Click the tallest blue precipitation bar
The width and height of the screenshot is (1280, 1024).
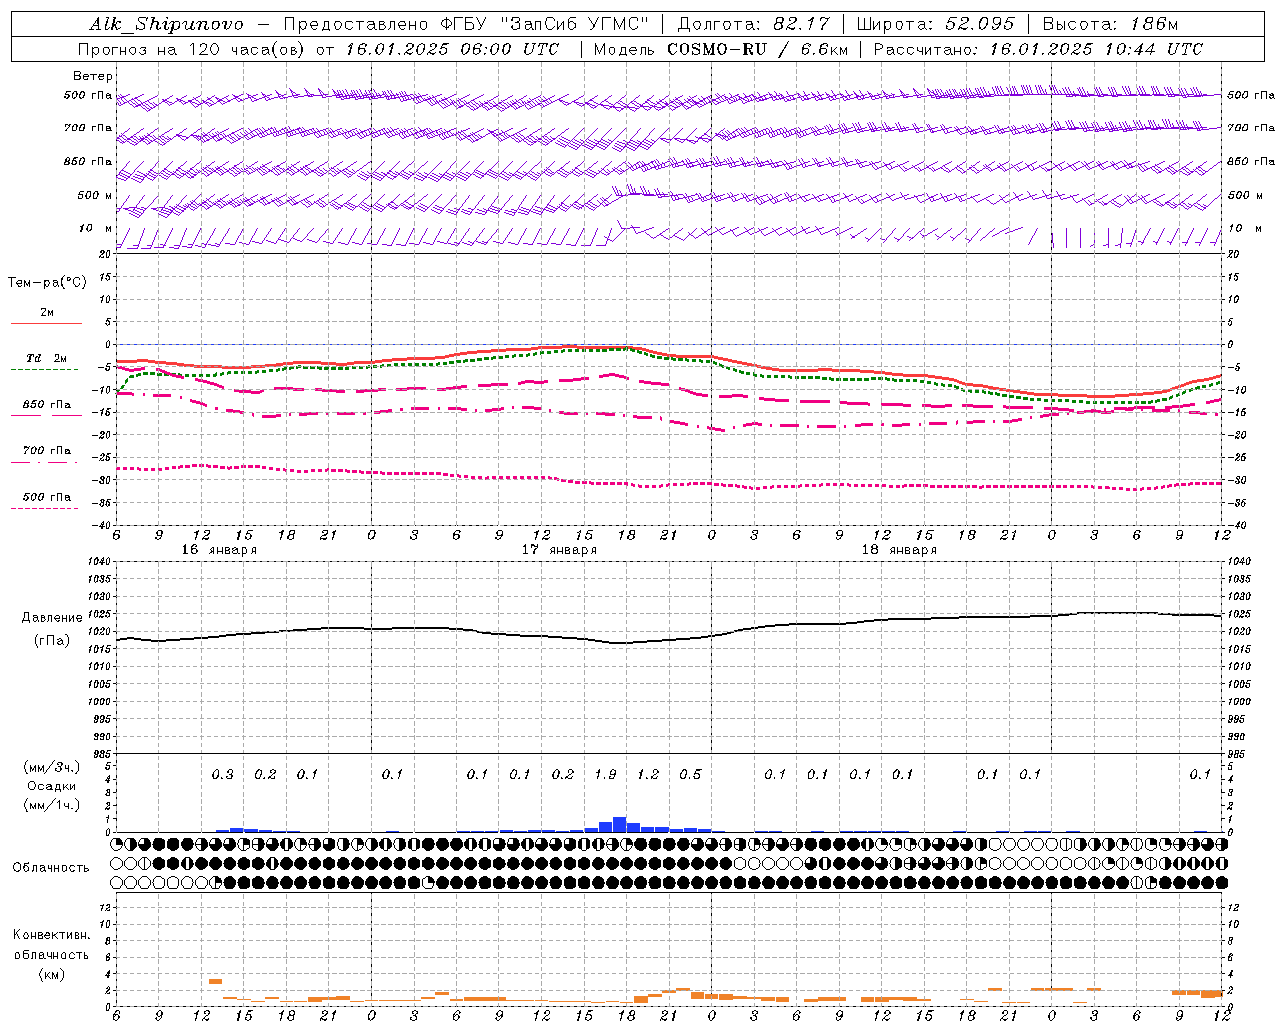620,824
